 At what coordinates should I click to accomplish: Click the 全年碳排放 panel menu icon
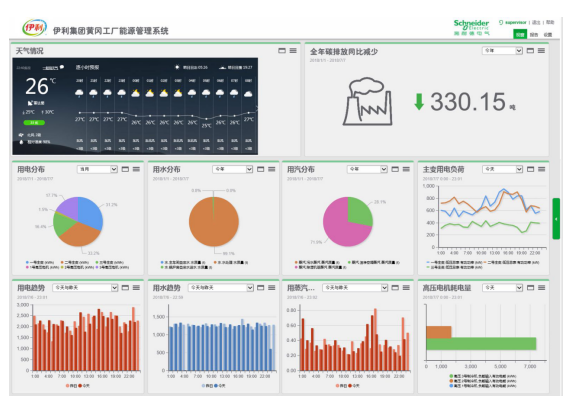click(542, 51)
